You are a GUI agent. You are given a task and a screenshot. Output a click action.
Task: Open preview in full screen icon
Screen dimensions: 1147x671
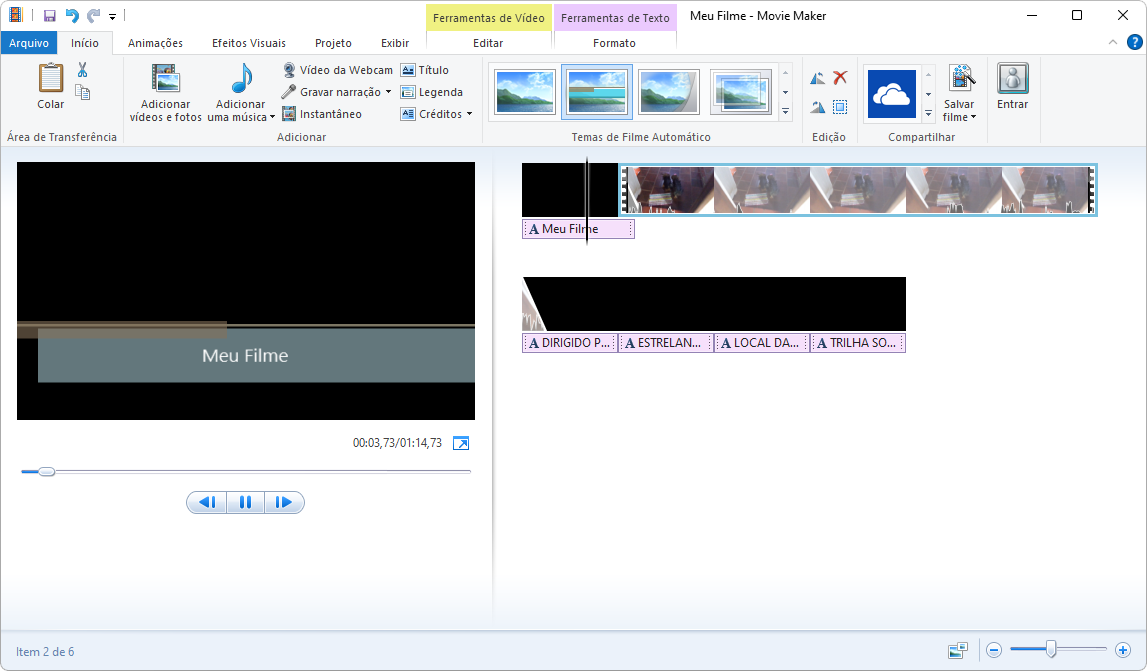point(461,443)
